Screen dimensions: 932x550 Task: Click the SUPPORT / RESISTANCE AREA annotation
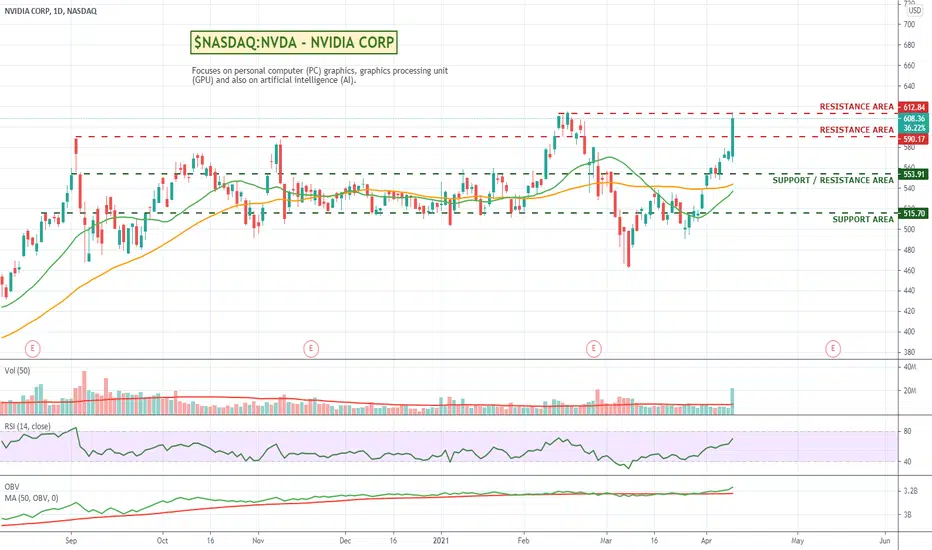point(833,180)
